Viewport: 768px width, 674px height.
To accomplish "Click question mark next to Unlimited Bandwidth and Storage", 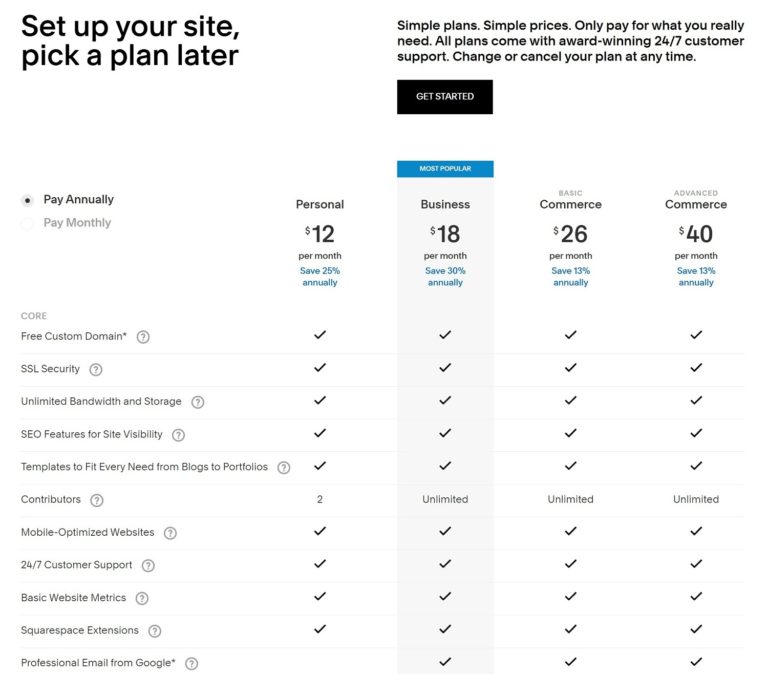I will pos(198,402).
